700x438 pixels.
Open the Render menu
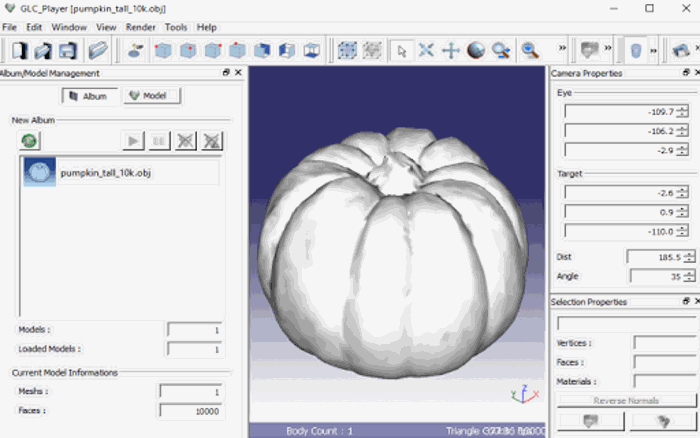(141, 27)
